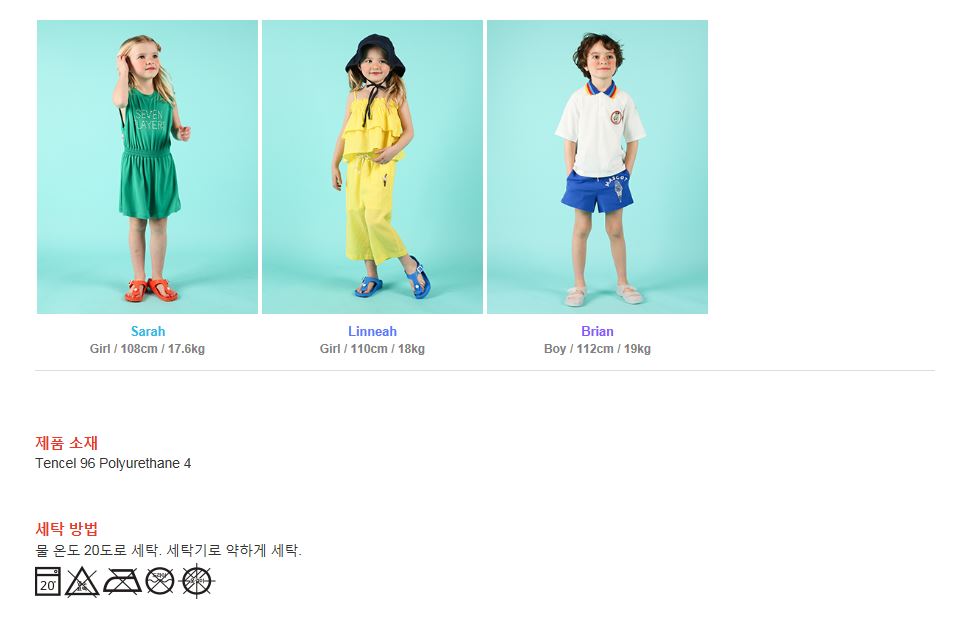Click the crossed-out bleach triangle icon
The height and width of the screenshot is (638, 960).
[82, 581]
